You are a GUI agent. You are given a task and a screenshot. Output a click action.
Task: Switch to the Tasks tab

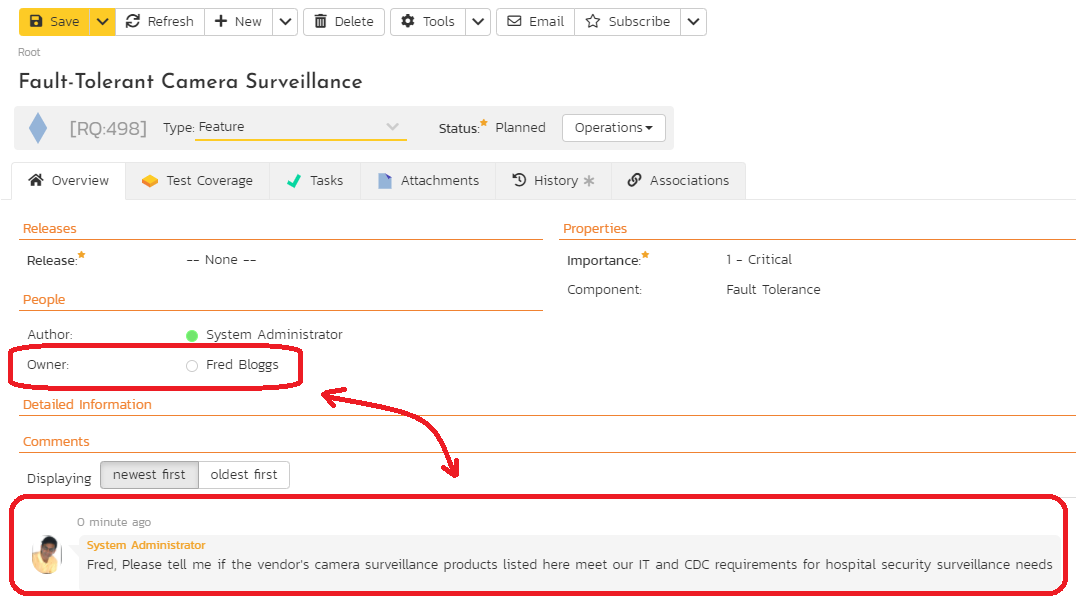pyautogui.click(x=314, y=181)
